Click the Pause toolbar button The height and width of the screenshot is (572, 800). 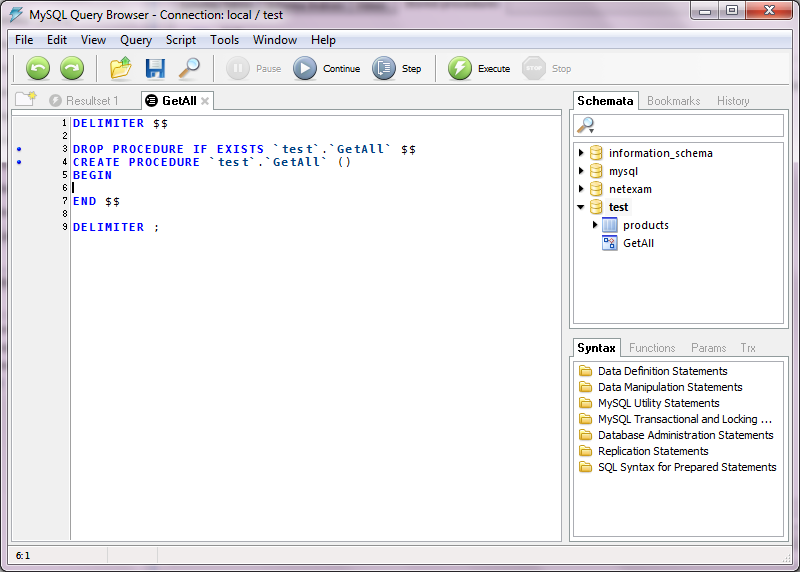tap(254, 68)
